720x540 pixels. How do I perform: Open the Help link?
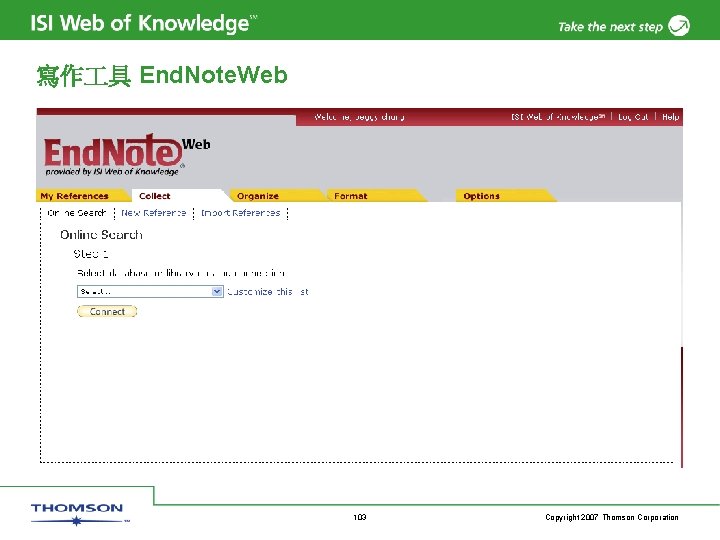(670, 117)
